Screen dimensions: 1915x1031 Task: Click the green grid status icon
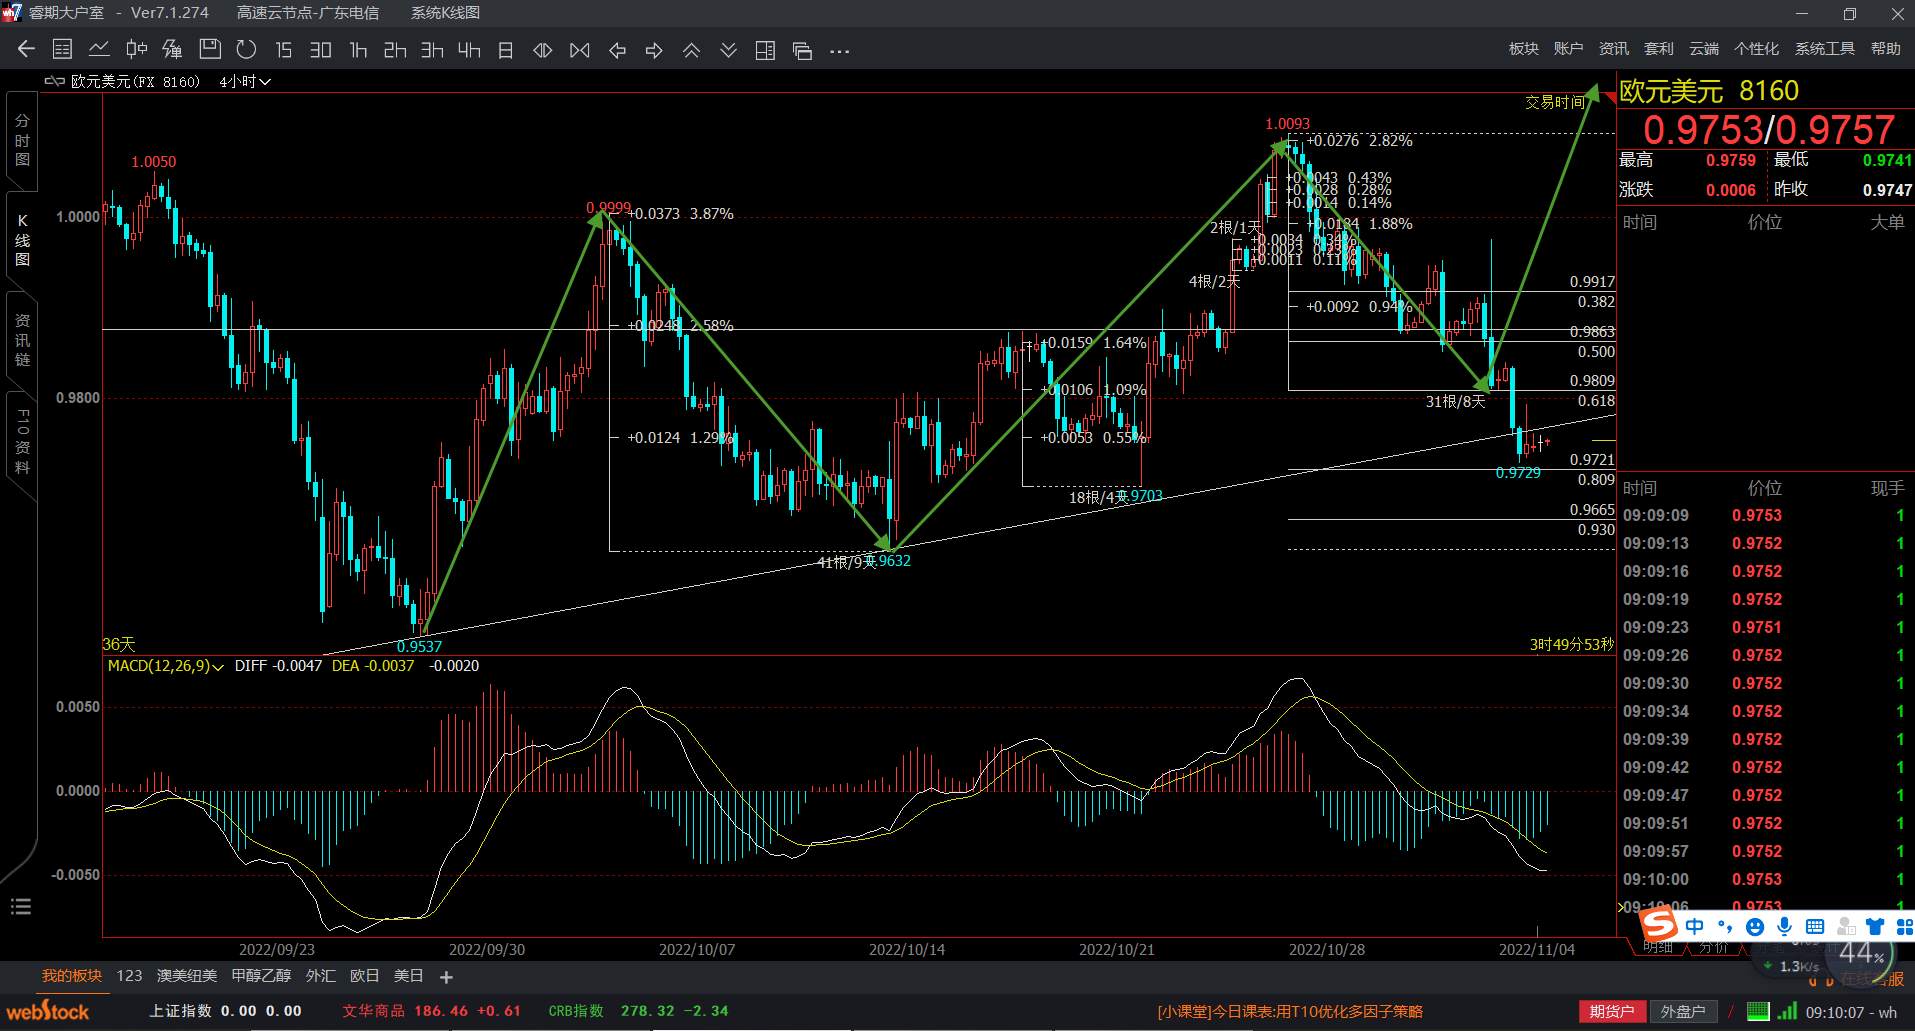(x=1758, y=1011)
